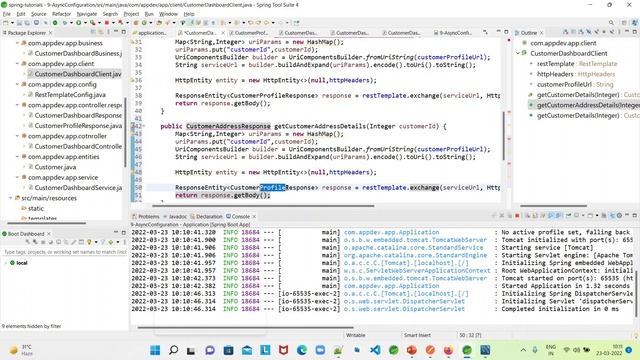Screen dimensions: 640x360
Task: Minimize the Package Explorer view
Action: (116, 32)
